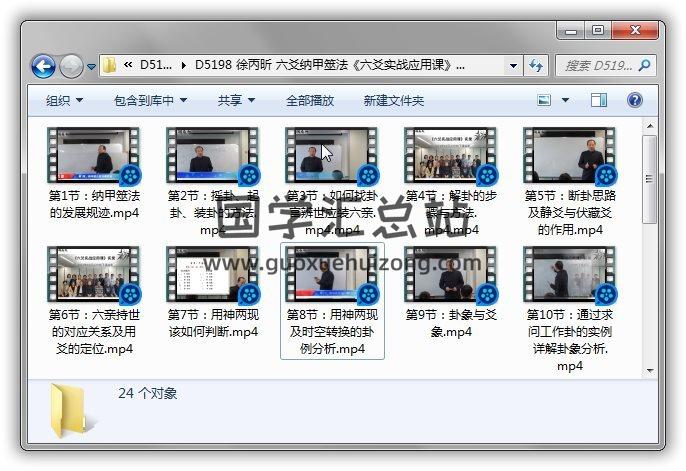Toggle the preview pane icon
The image size is (686, 471).
pyautogui.click(x=598, y=101)
